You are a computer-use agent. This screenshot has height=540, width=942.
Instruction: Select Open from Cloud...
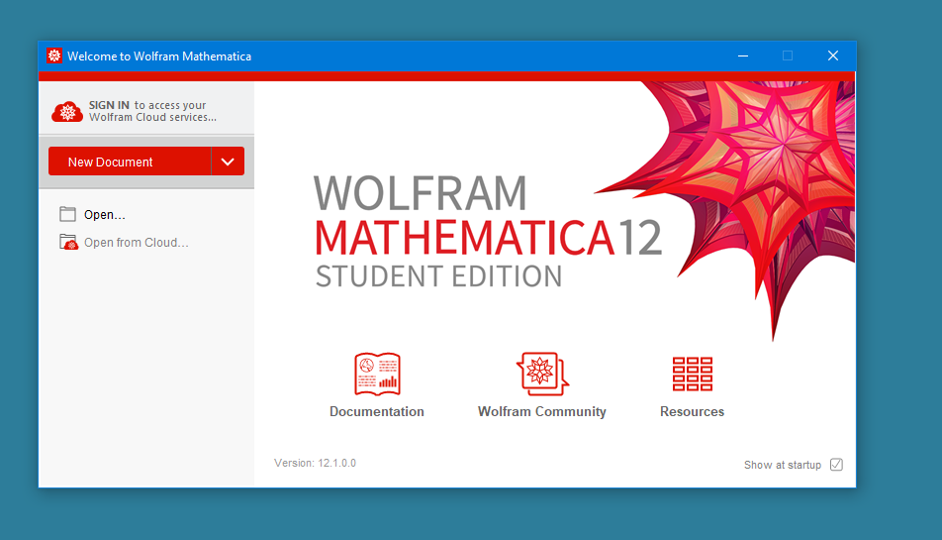coord(136,243)
